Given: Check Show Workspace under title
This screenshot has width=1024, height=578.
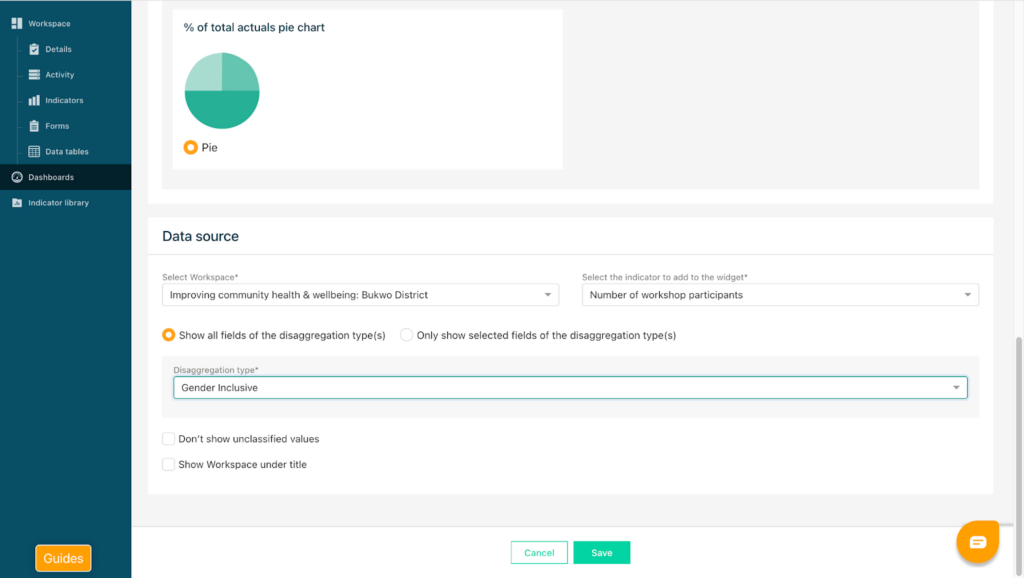Looking at the screenshot, I should (x=169, y=464).
